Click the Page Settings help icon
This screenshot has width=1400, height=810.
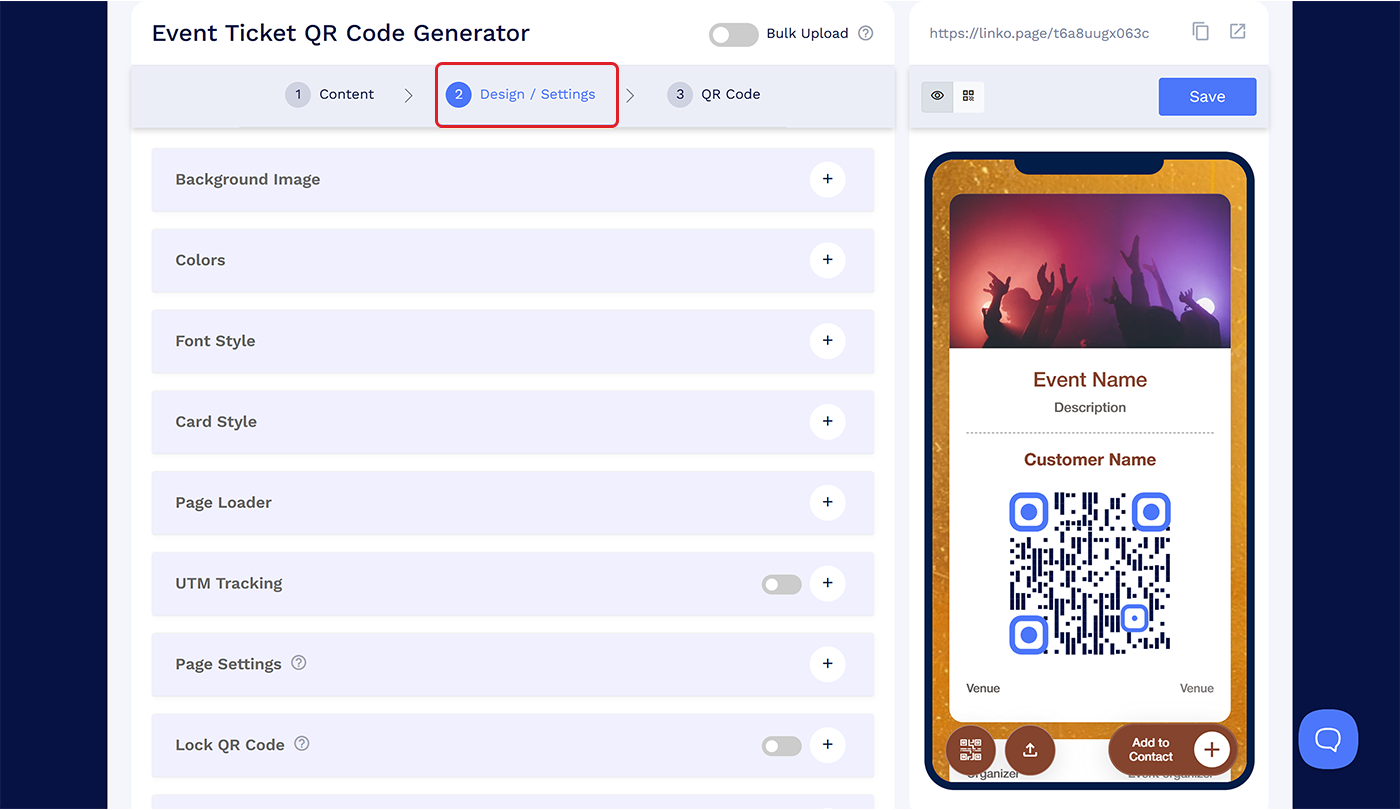click(x=298, y=663)
